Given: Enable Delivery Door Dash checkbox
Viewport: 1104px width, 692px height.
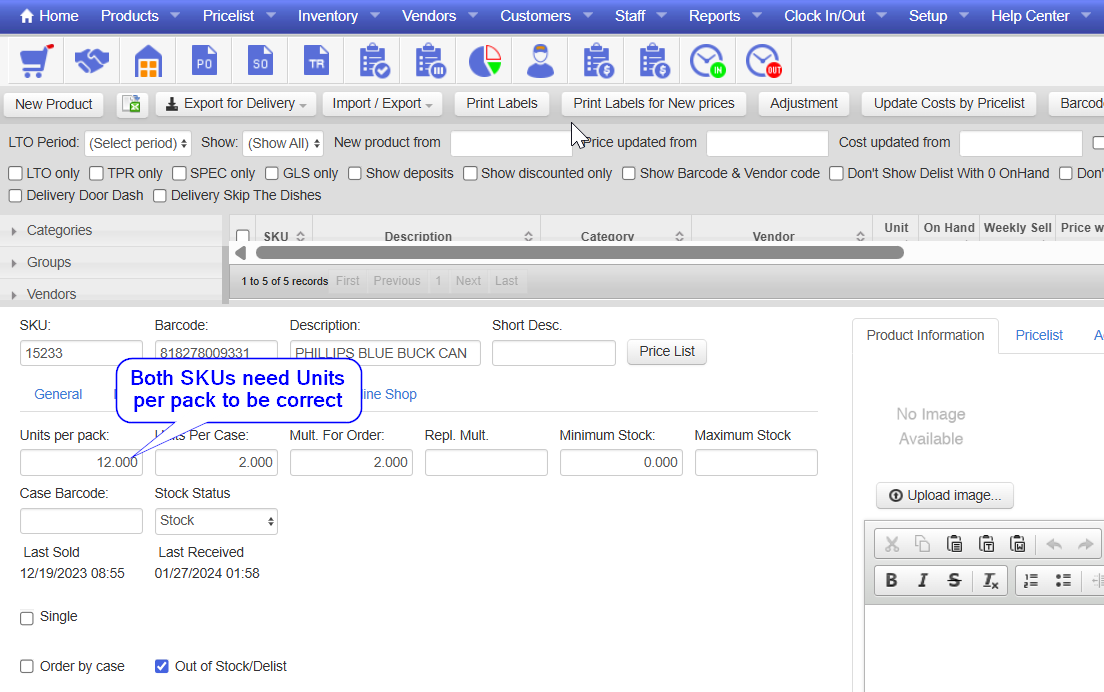Looking at the screenshot, I should 15,196.
